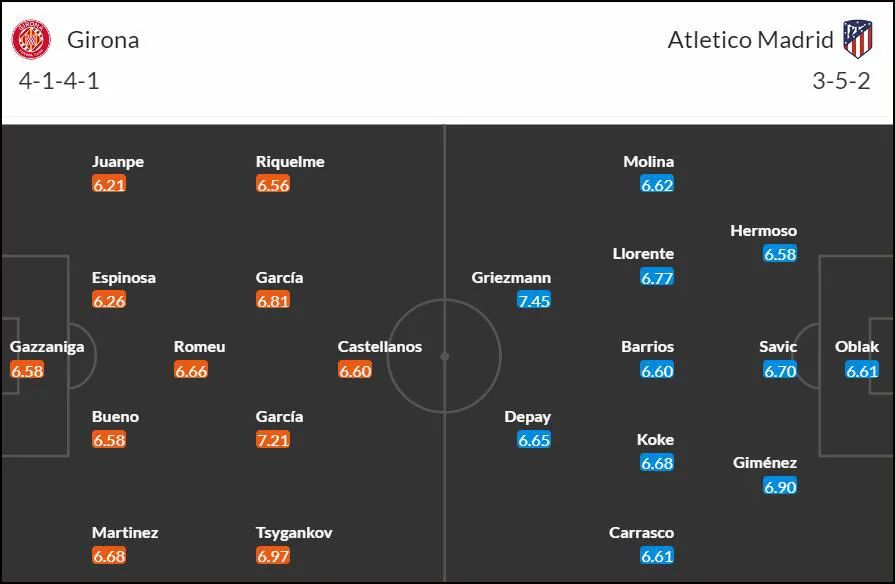Click the center circle spot on pitch

[x=445, y=356]
